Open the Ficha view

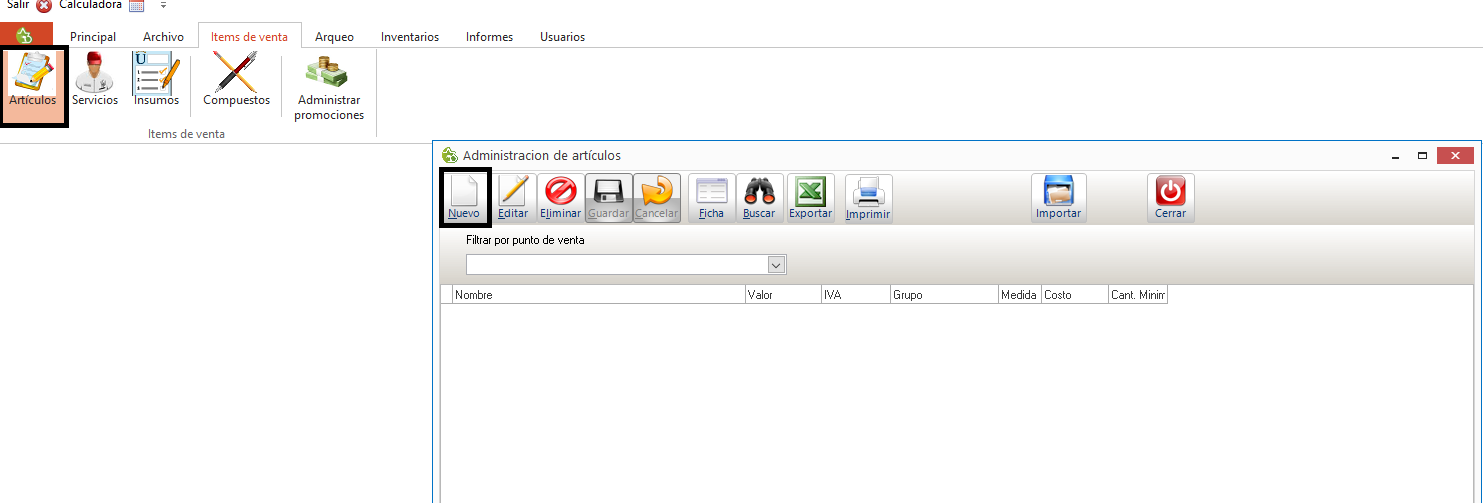[x=711, y=197]
